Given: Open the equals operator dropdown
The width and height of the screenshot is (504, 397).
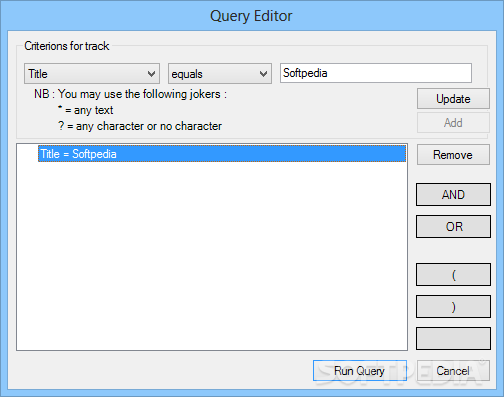Looking at the screenshot, I should pos(220,74).
